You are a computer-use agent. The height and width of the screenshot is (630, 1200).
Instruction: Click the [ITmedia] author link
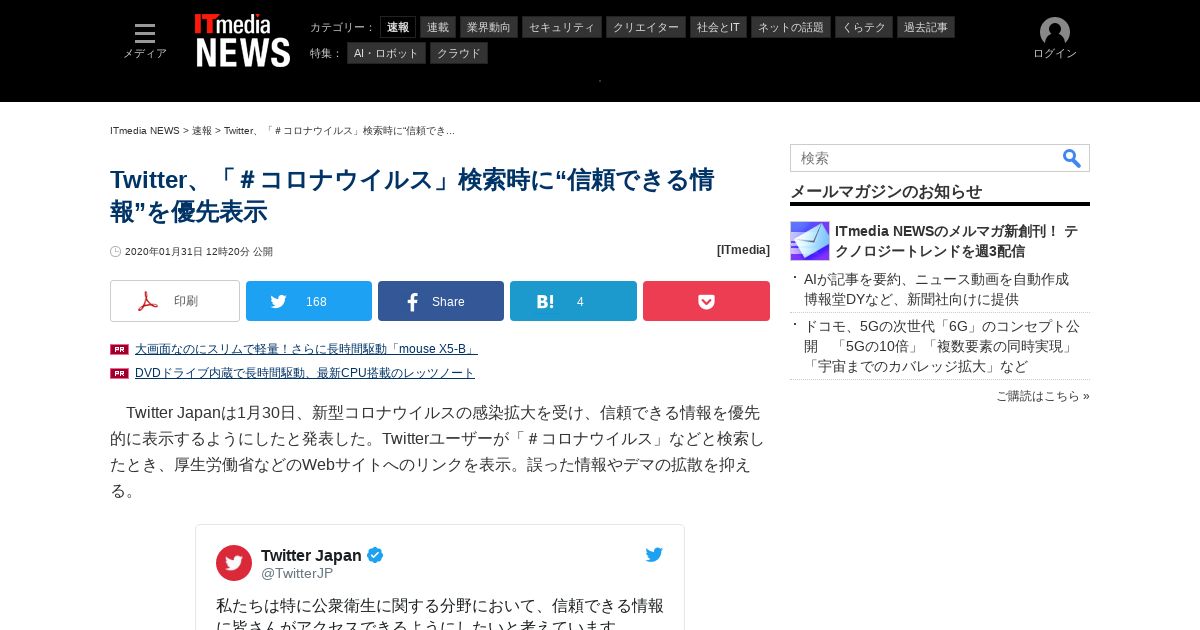point(743,250)
